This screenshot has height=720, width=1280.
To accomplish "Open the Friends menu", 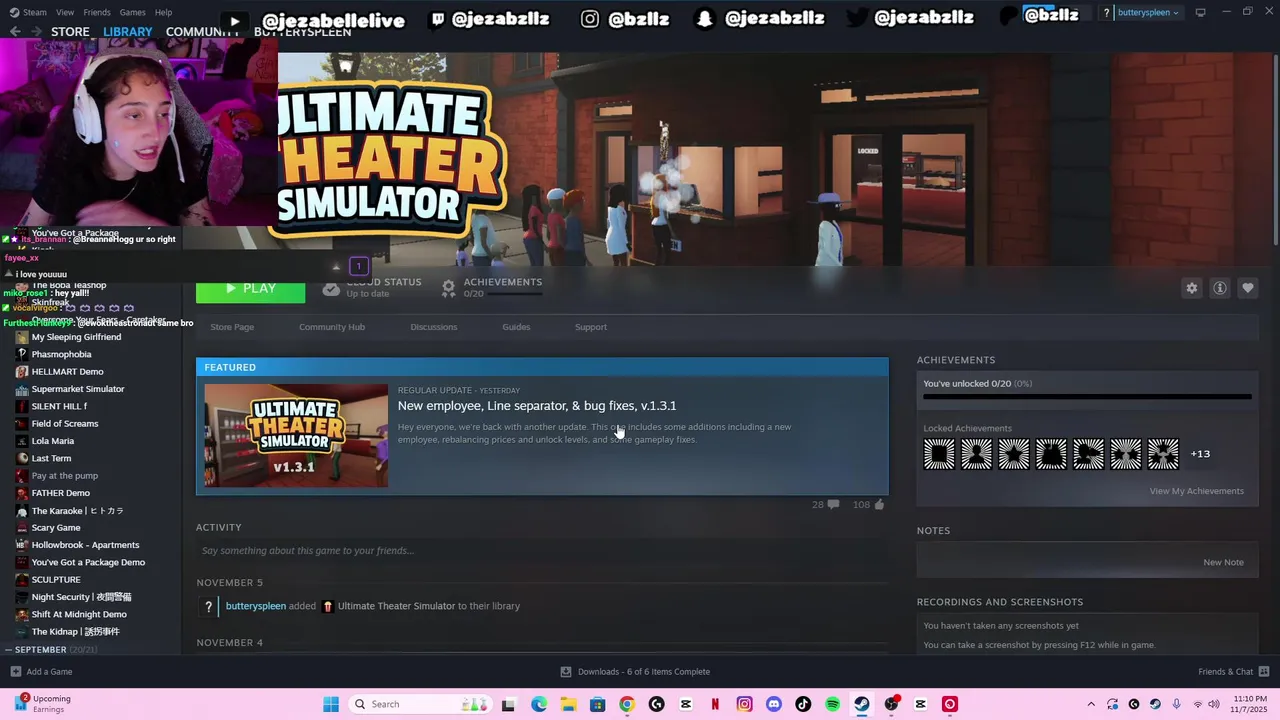I will (x=97, y=12).
